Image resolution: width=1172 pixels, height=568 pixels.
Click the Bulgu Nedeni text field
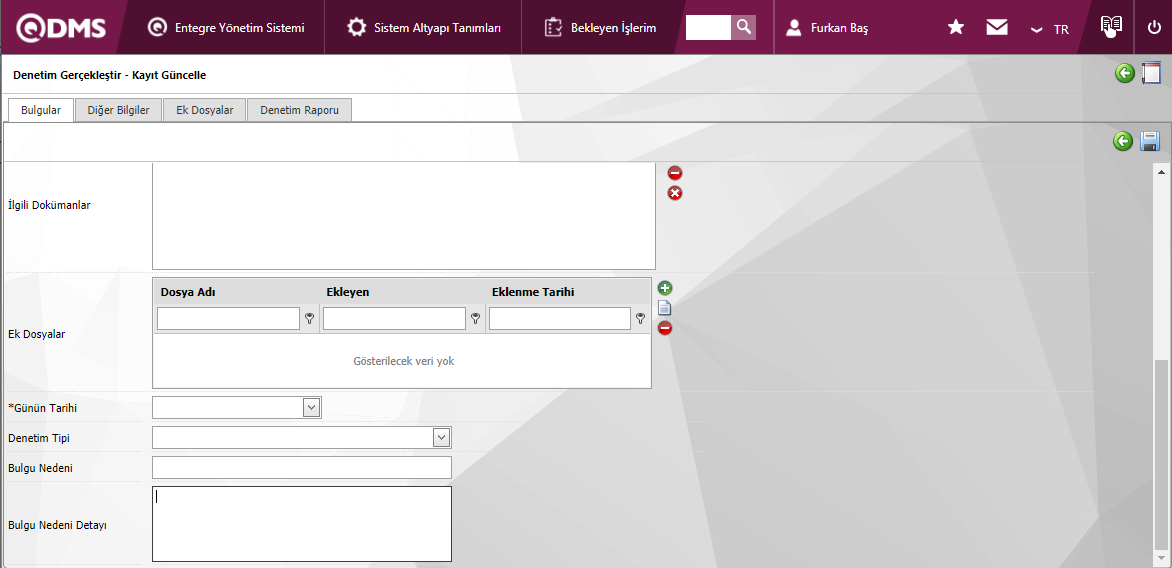(x=302, y=468)
